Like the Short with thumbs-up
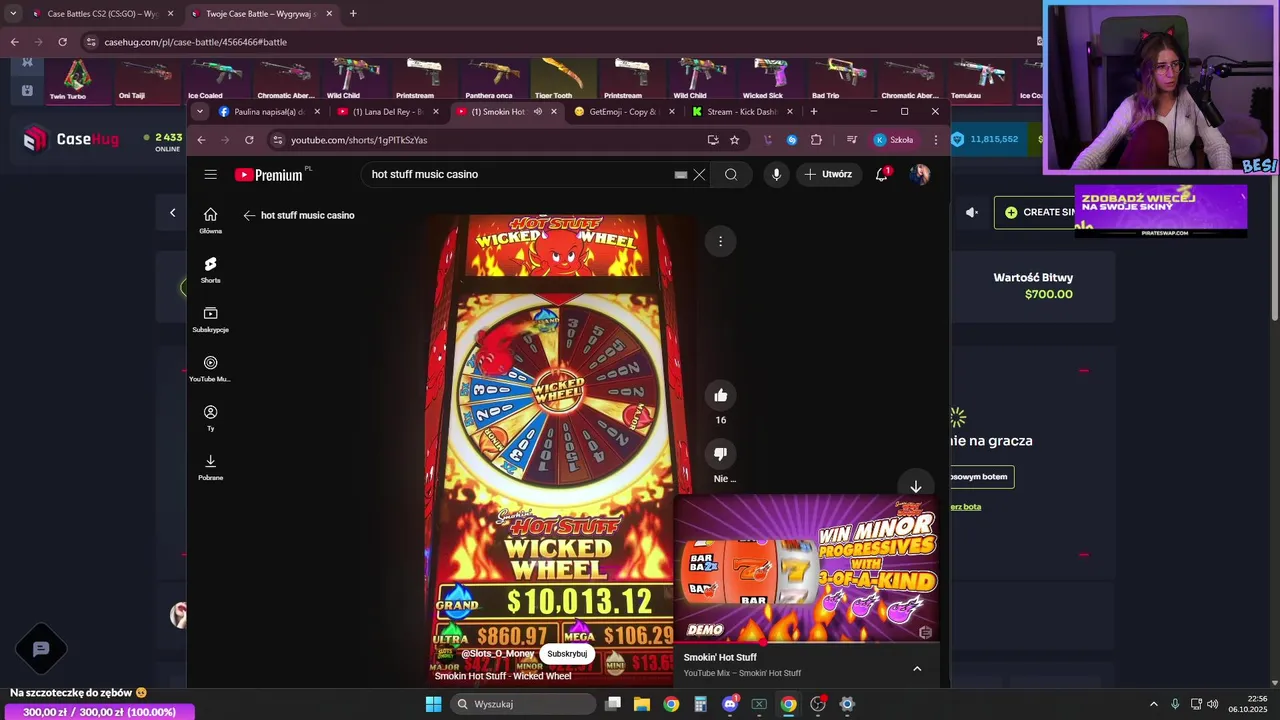The image size is (1280, 720). point(720,395)
